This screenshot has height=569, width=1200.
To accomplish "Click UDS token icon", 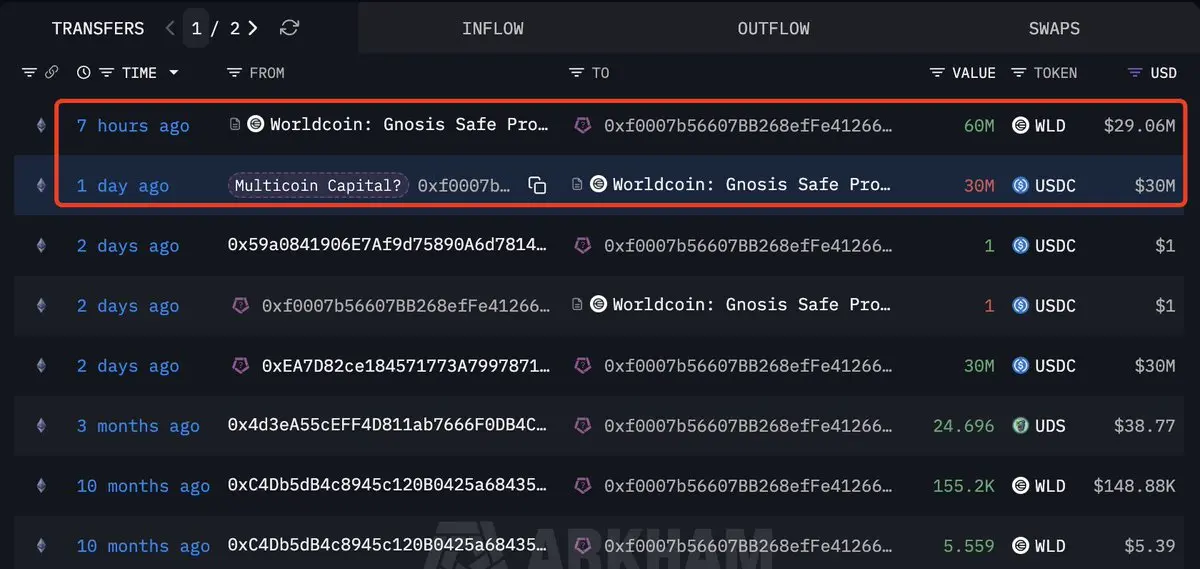I will [1020, 425].
